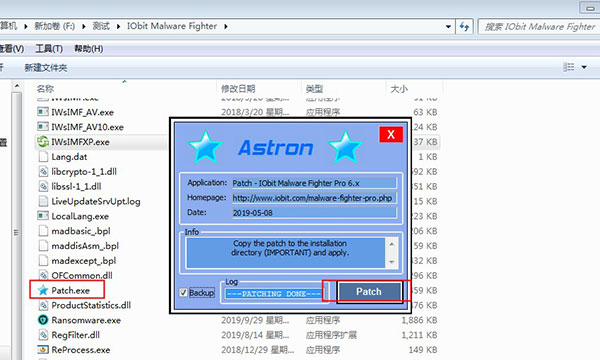This screenshot has width=600, height=360.
Task: Click the refresh icon beside address bar
Action: [x=464, y=26]
